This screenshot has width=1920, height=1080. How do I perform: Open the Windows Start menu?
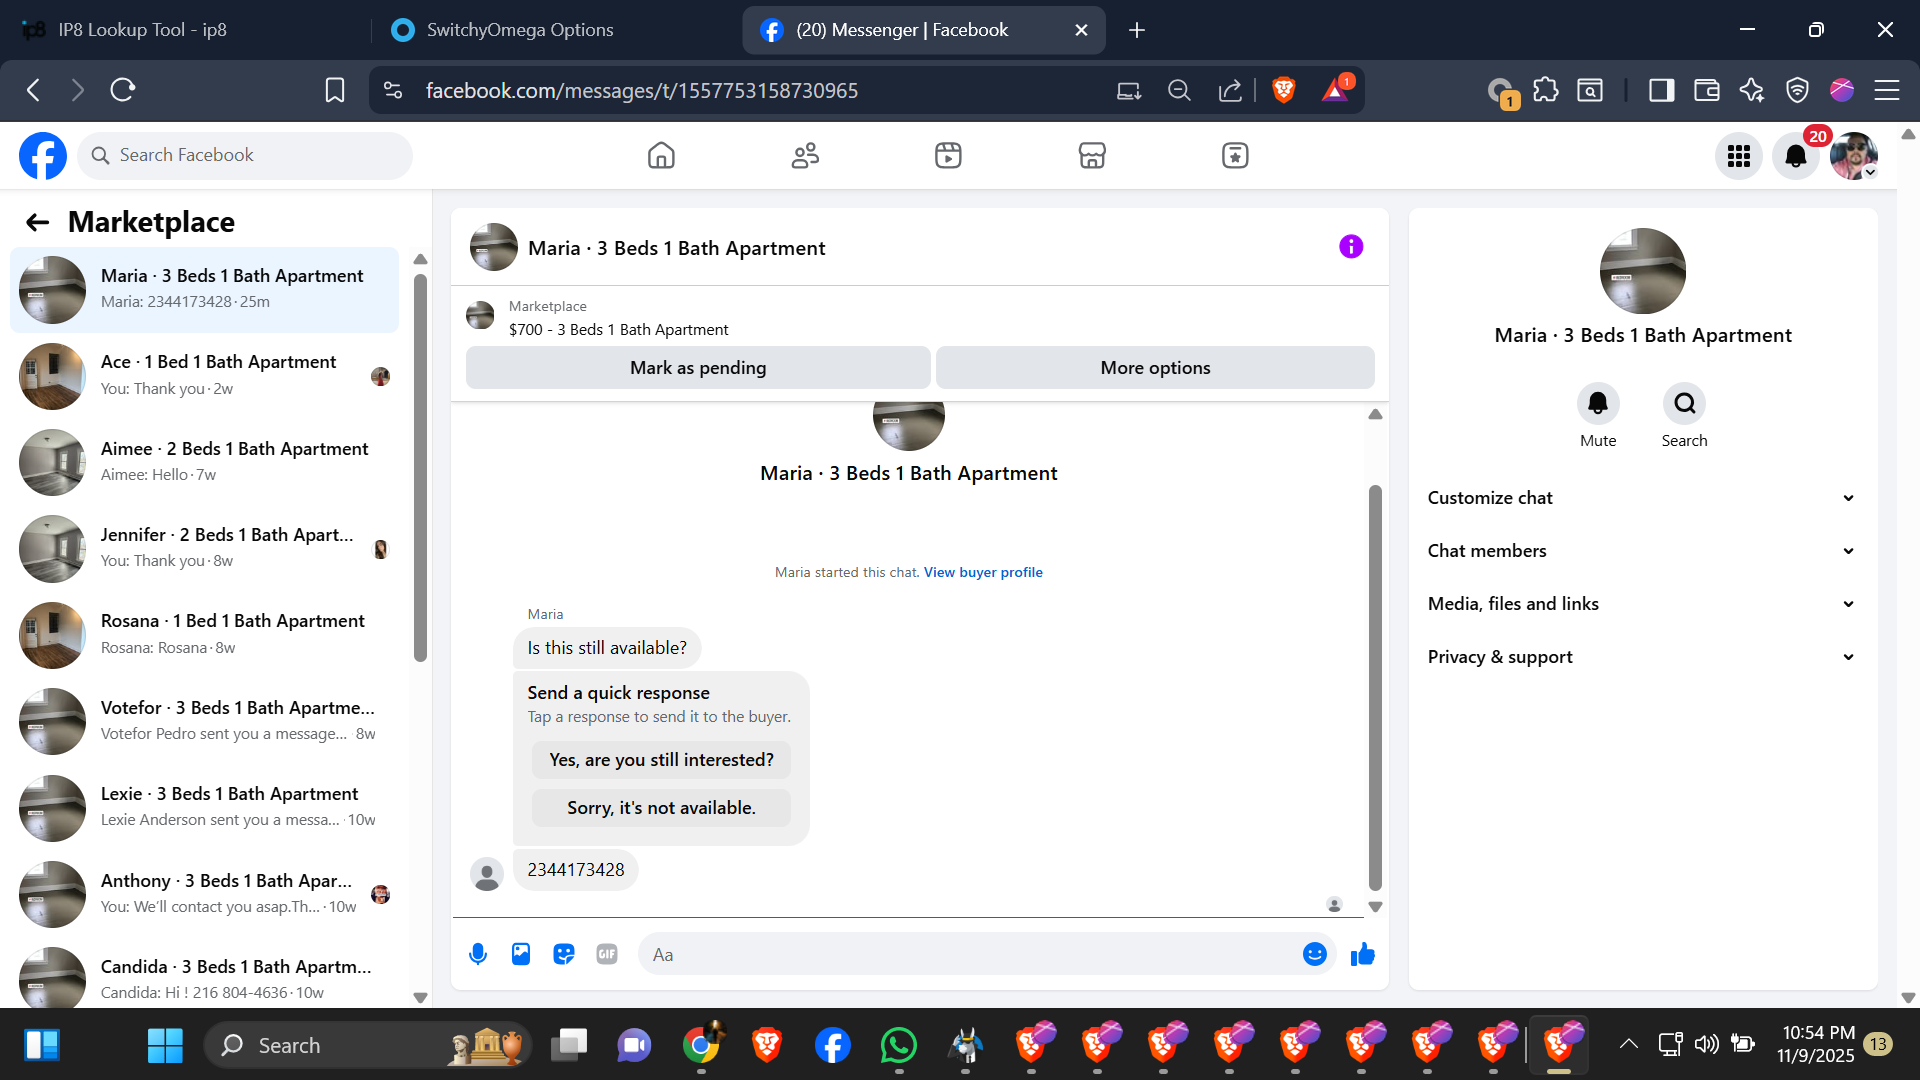pyautogui.click(x=165, y=1045)
